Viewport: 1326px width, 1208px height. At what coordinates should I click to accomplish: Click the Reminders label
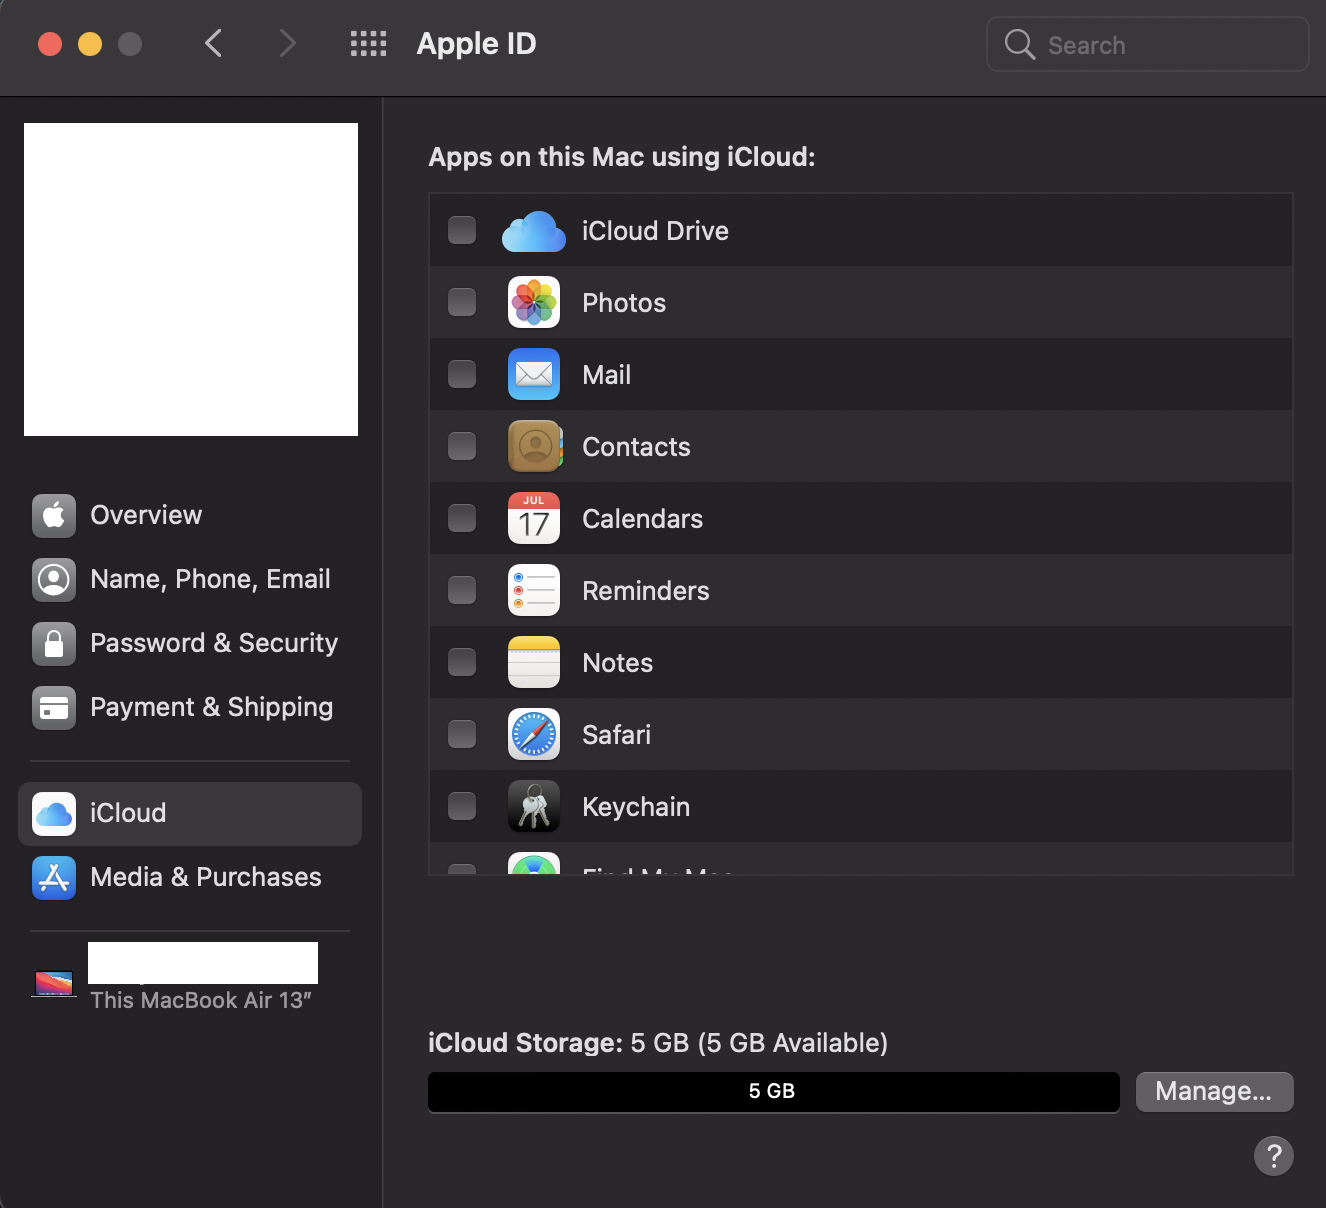coord(646,591)
